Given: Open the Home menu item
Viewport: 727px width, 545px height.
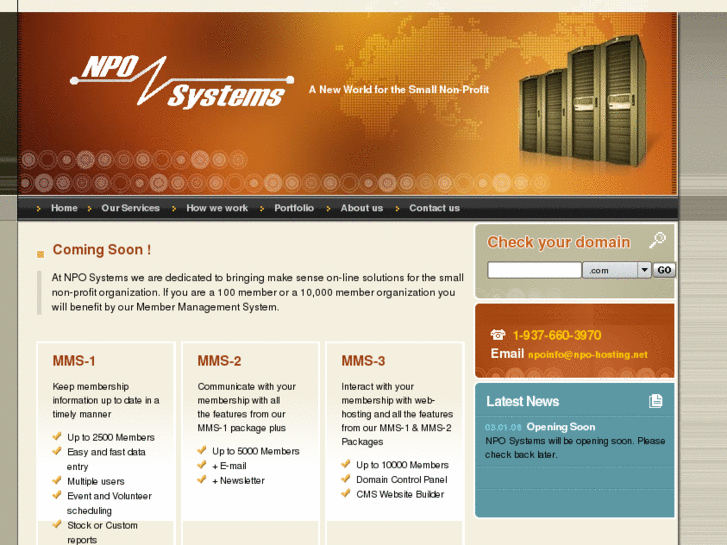Looking at the screenshot, I should [x=64, y=208].
